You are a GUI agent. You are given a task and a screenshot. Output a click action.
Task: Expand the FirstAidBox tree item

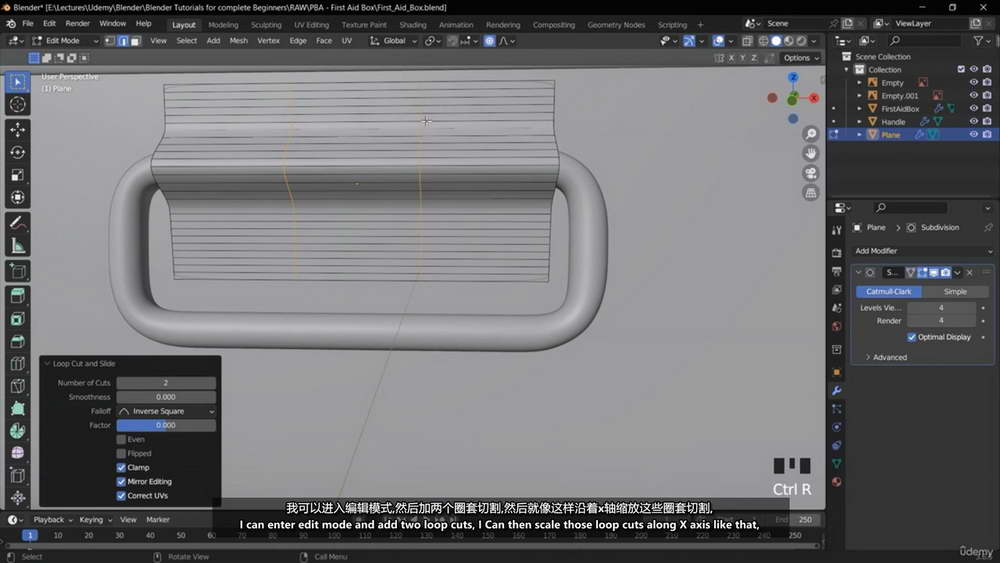(859, 108)
